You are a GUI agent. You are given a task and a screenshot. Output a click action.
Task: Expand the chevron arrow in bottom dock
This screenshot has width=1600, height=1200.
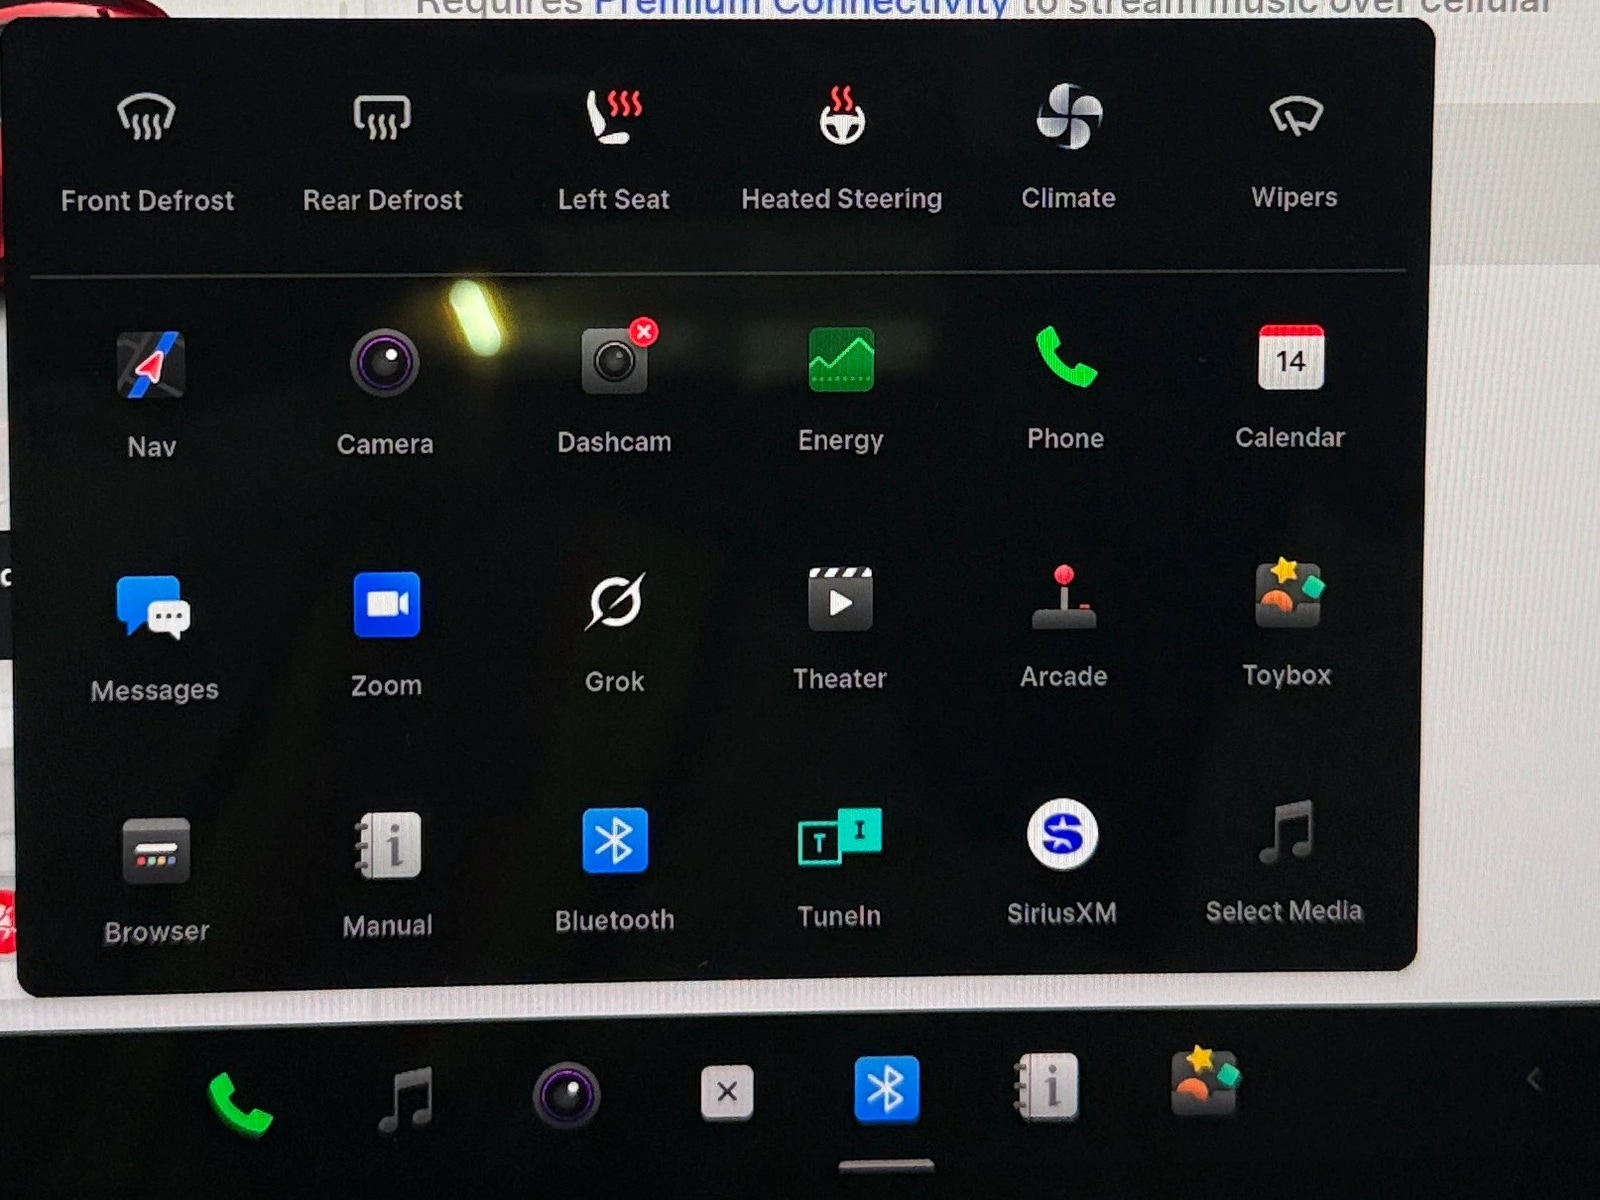tap(1532, 1079)
